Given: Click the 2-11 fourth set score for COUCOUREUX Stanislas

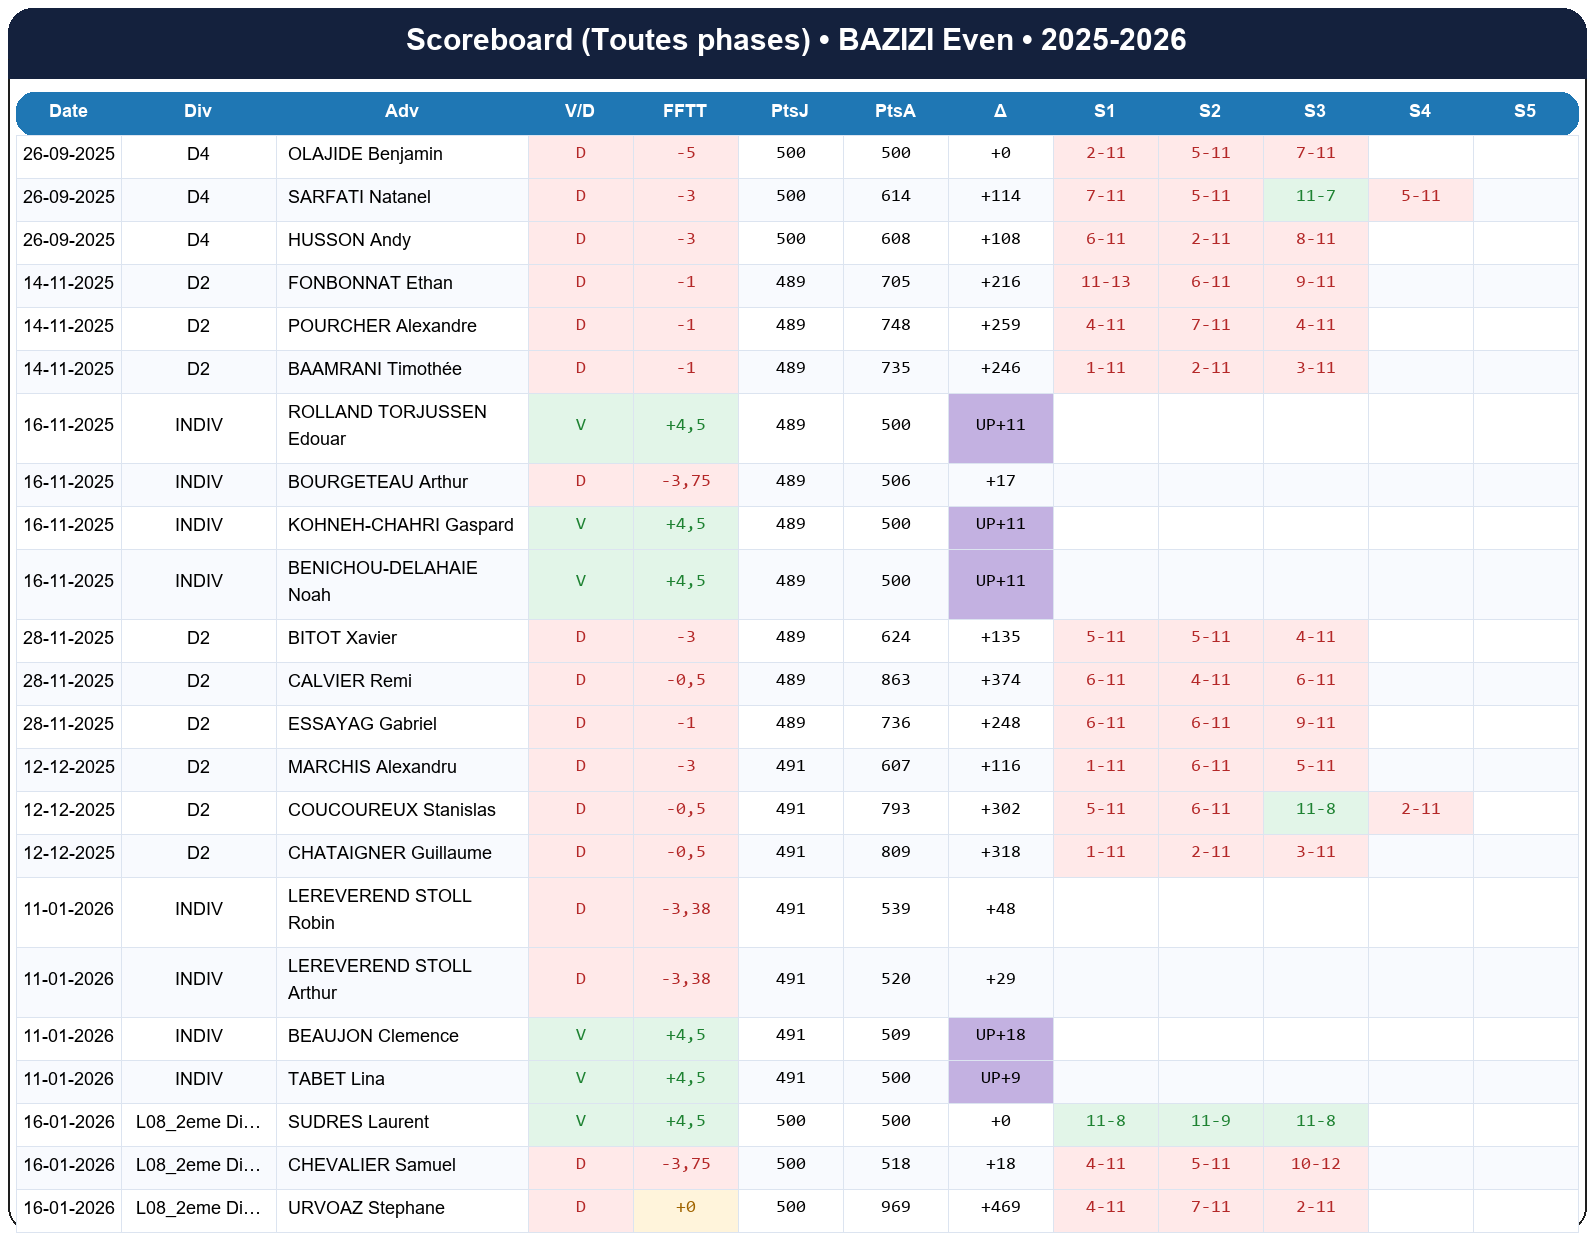Looking at the screenshot, I should click(1420, 809).
